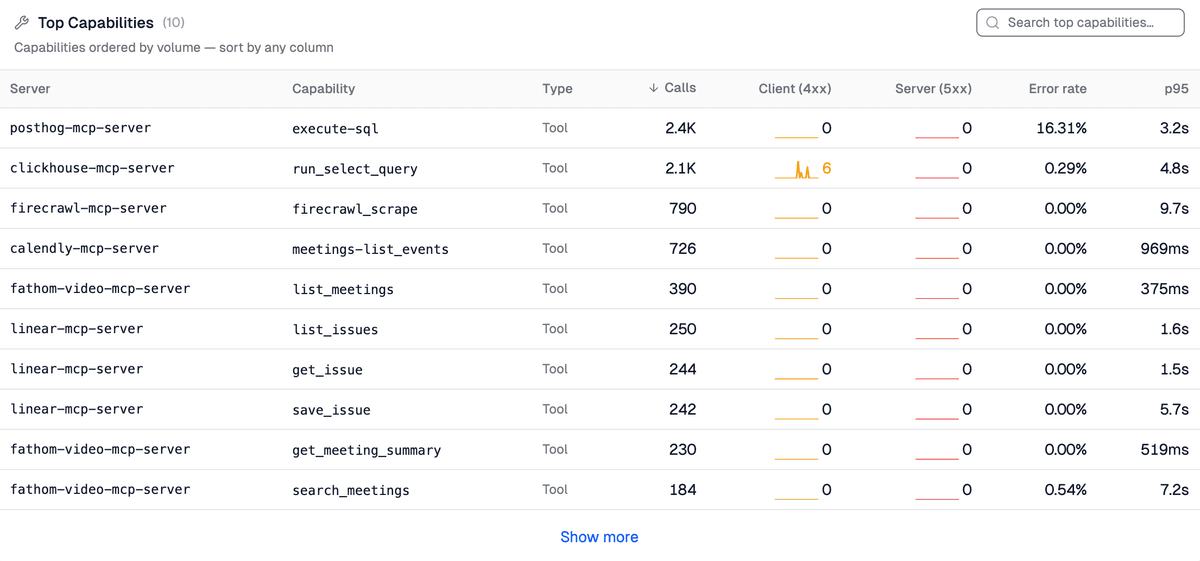Focus the Search top capabilities field
The image size is (1200, 561).
(x=1080, y=23)
